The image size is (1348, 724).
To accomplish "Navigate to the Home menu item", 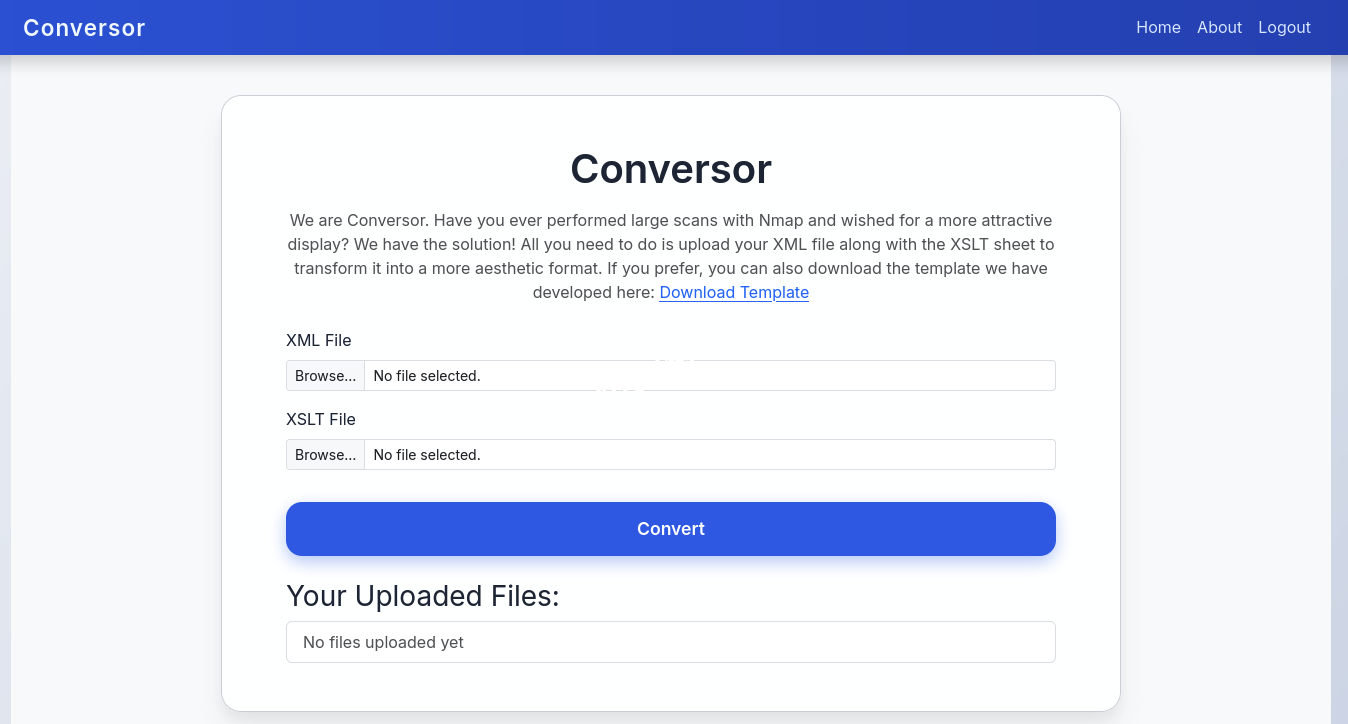I will [x=1158, y=27].
